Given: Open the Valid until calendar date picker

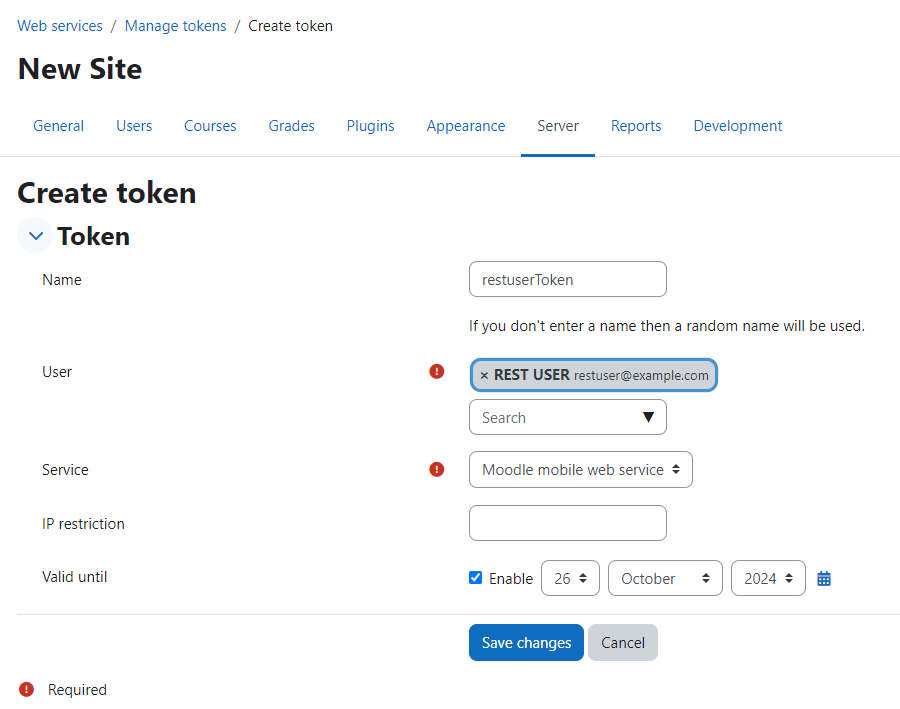Looking at the screenshot, I should pyautogui.click(x=824, y=579).
